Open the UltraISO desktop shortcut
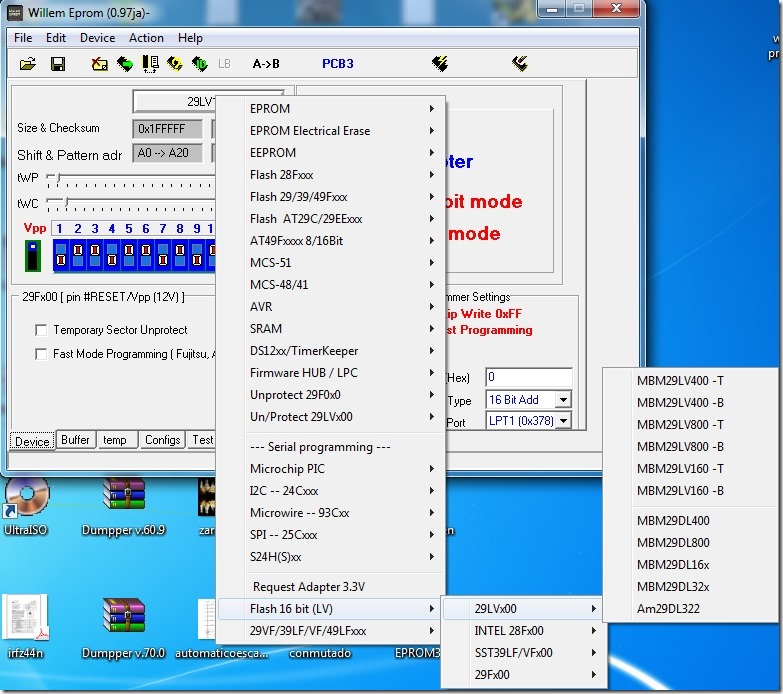Screen dimensions: 783x694 (x=26, y=506)
